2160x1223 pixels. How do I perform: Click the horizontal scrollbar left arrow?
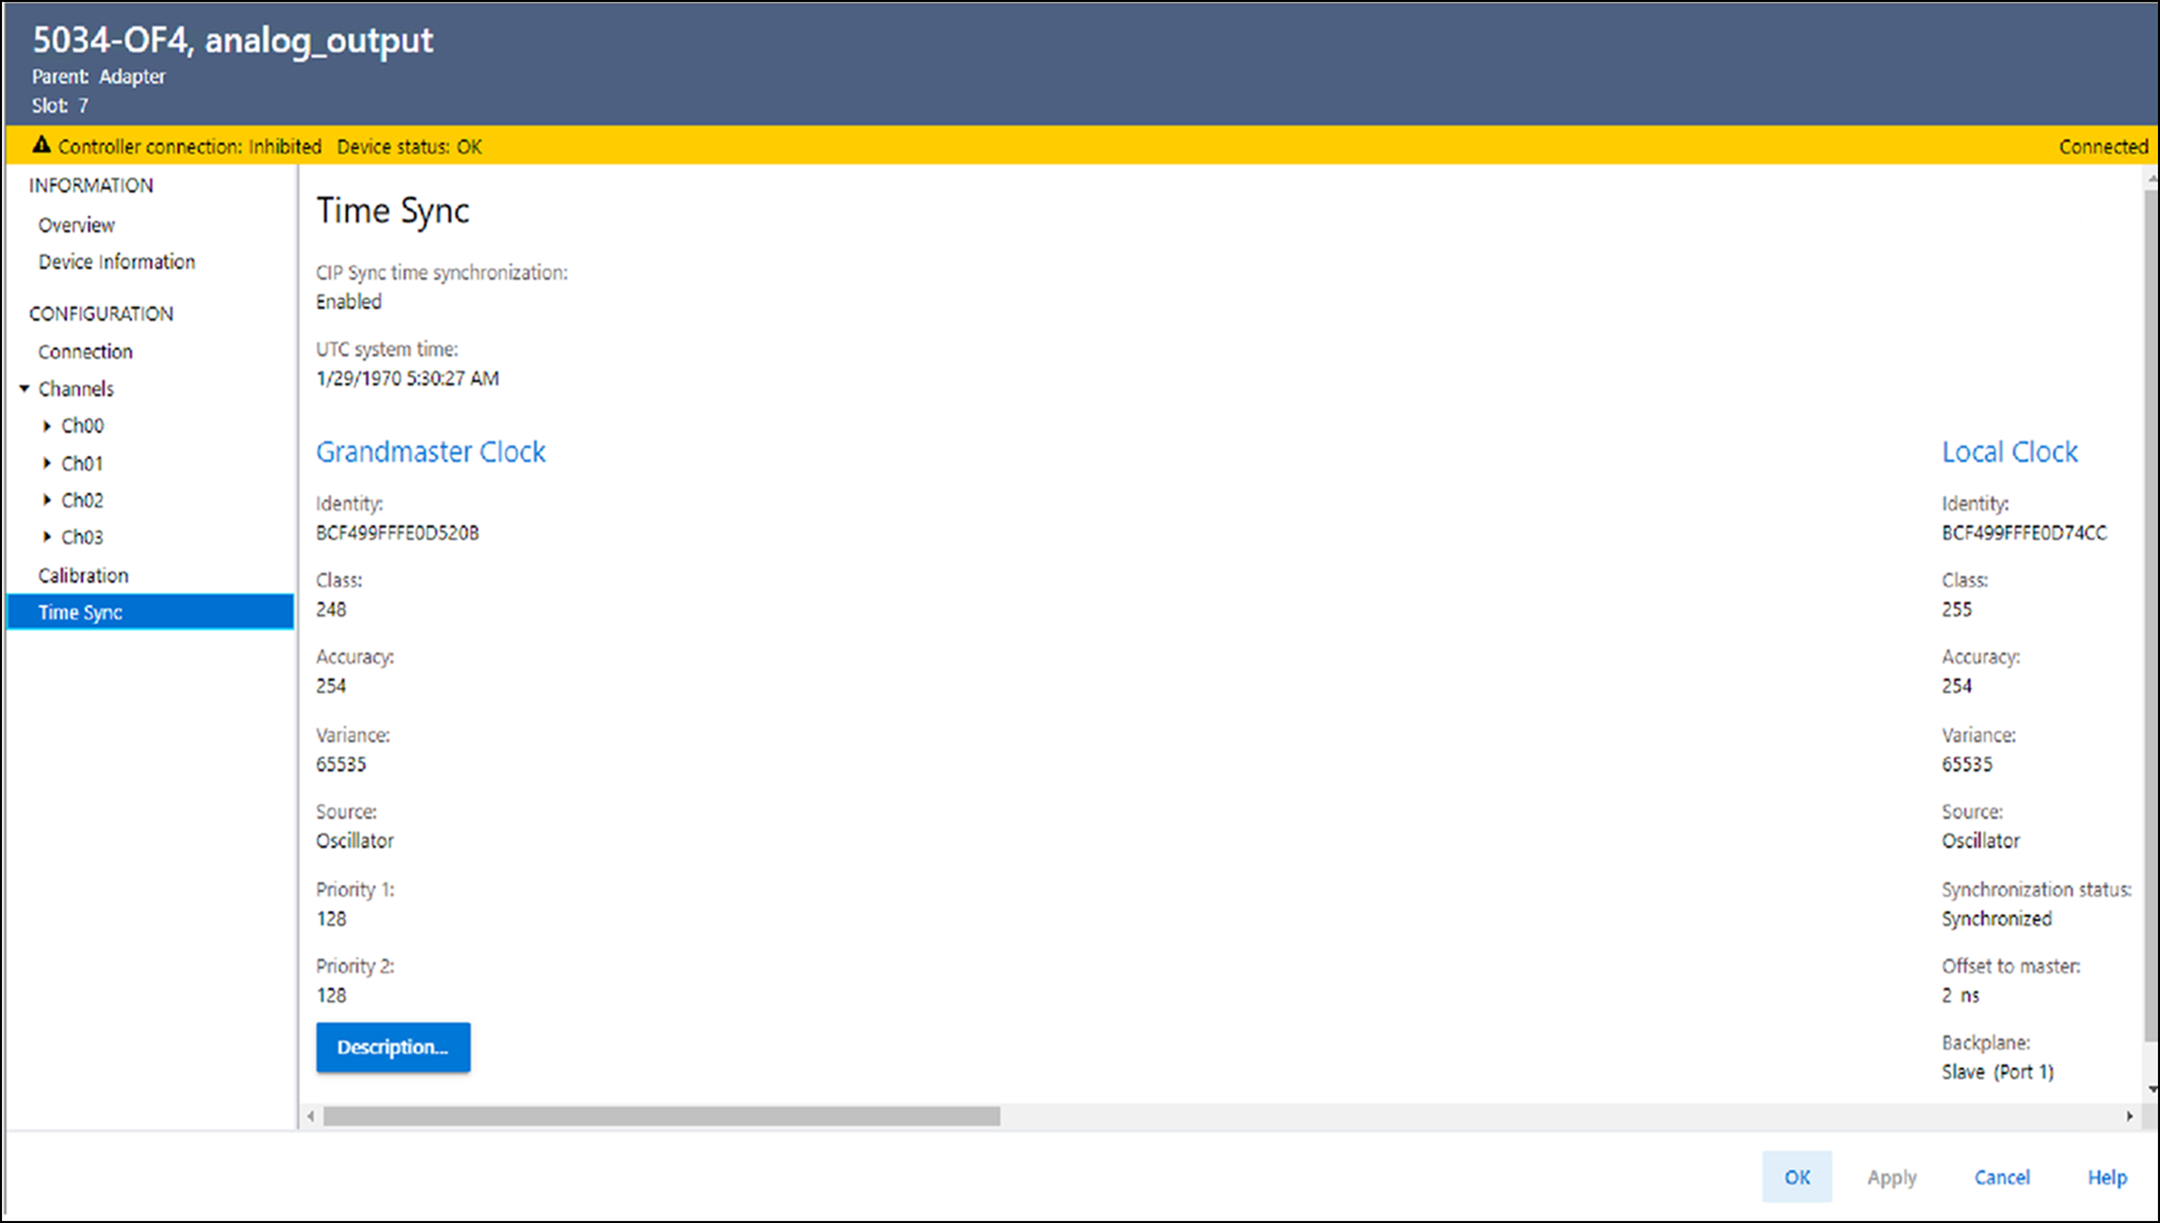(x=311, y=1116)
